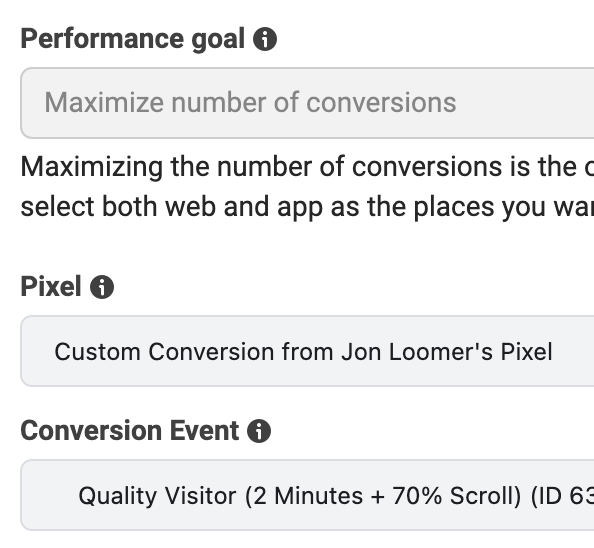
Task: Click the info icon next to Pixel
Action: coord(102,287)
